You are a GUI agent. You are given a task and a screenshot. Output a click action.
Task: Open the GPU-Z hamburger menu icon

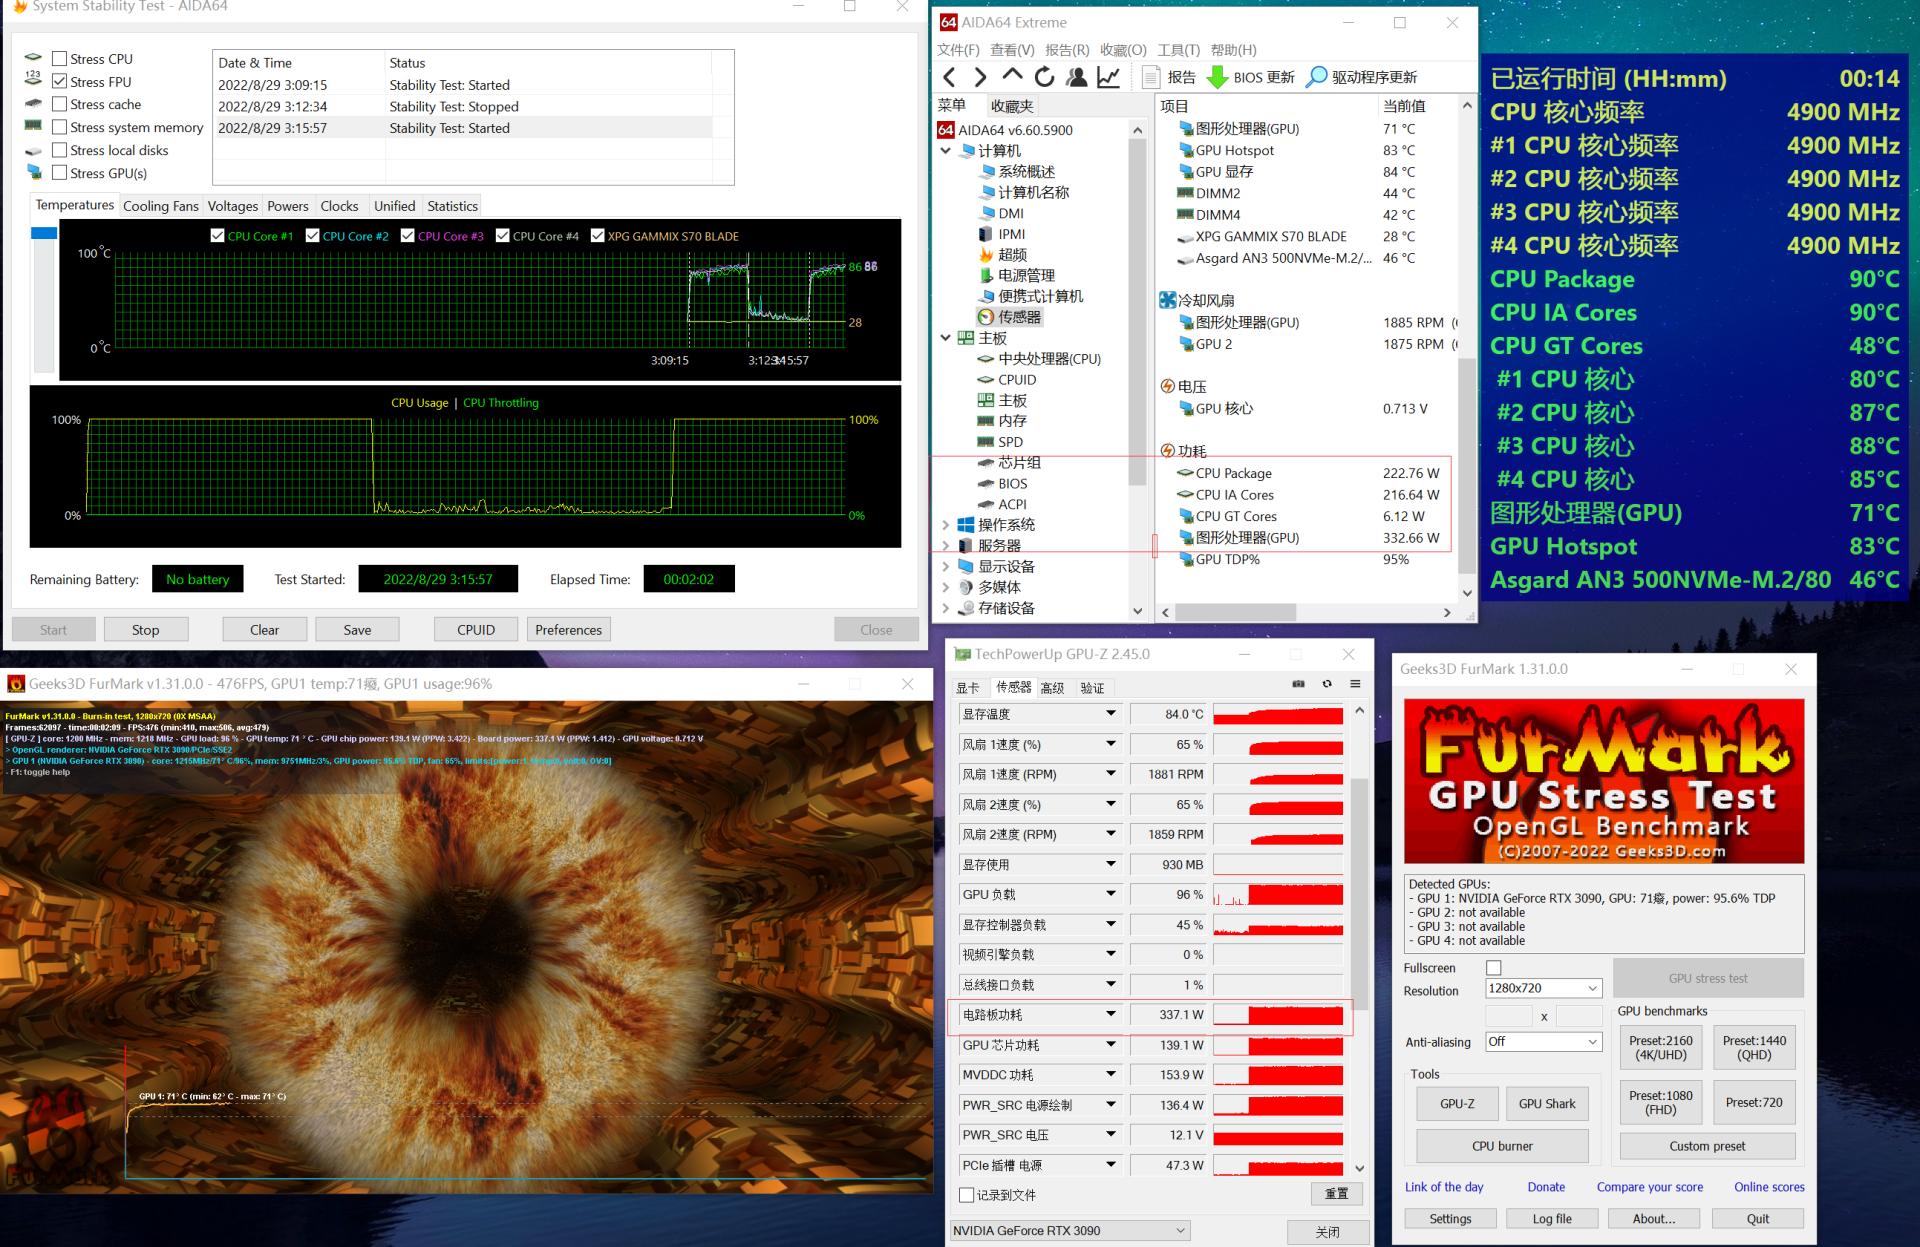1355,684
